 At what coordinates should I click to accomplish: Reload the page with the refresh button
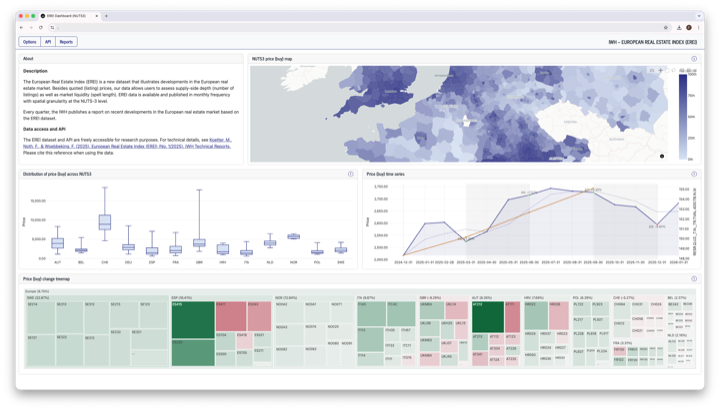[42, 28]
